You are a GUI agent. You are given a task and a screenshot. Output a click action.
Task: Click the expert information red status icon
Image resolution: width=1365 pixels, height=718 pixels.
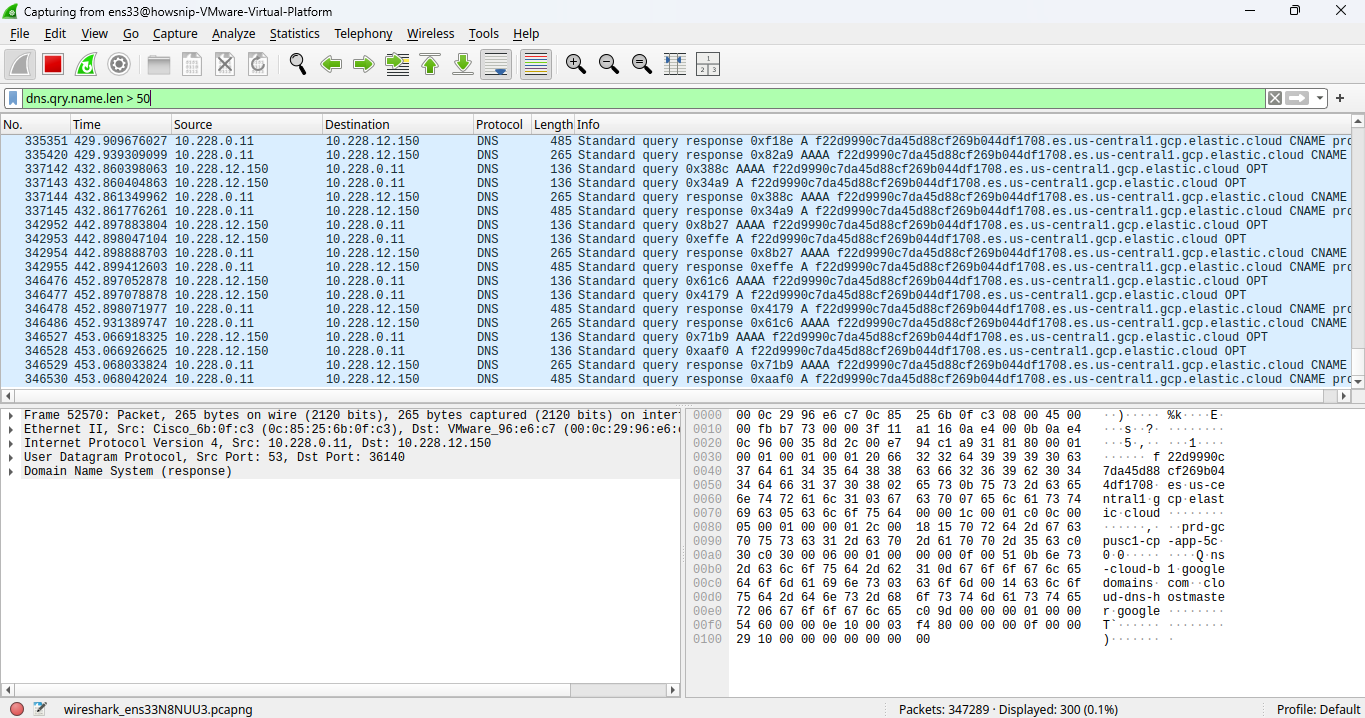[17, 709]
